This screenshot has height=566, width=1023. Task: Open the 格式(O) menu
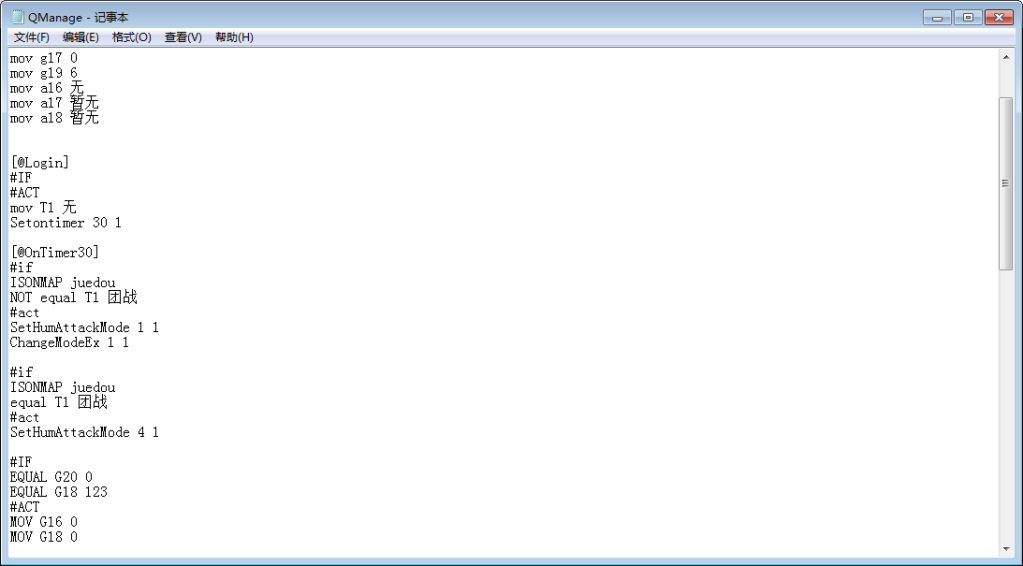click(131, 37)
